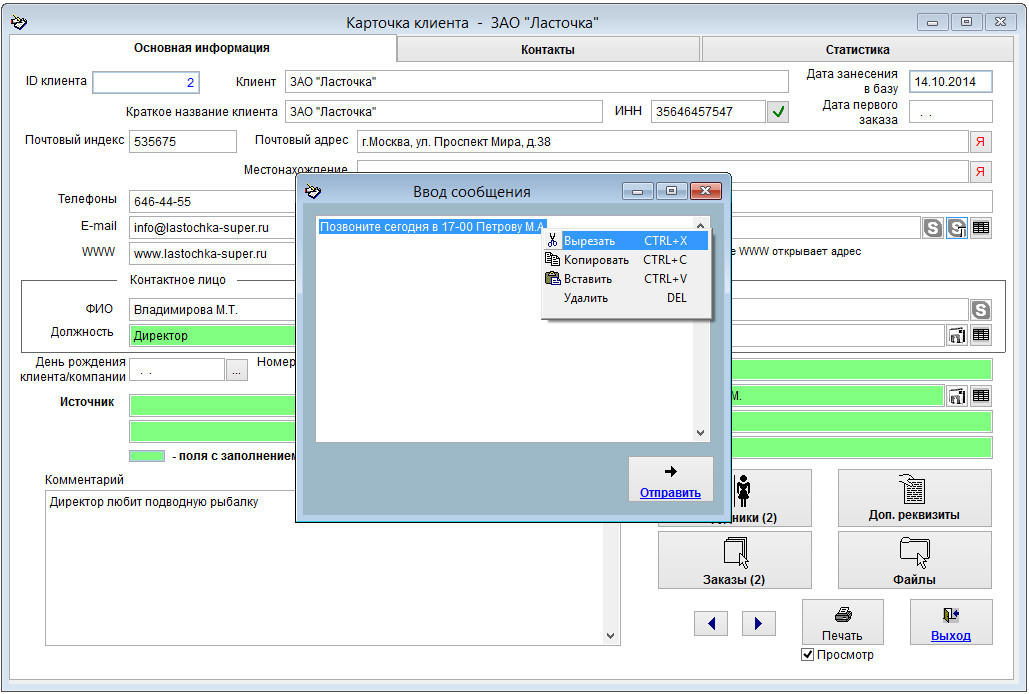Go to next client with right arrow
The width and height of the screenshot is (1029, 694).
click(759, 623)
